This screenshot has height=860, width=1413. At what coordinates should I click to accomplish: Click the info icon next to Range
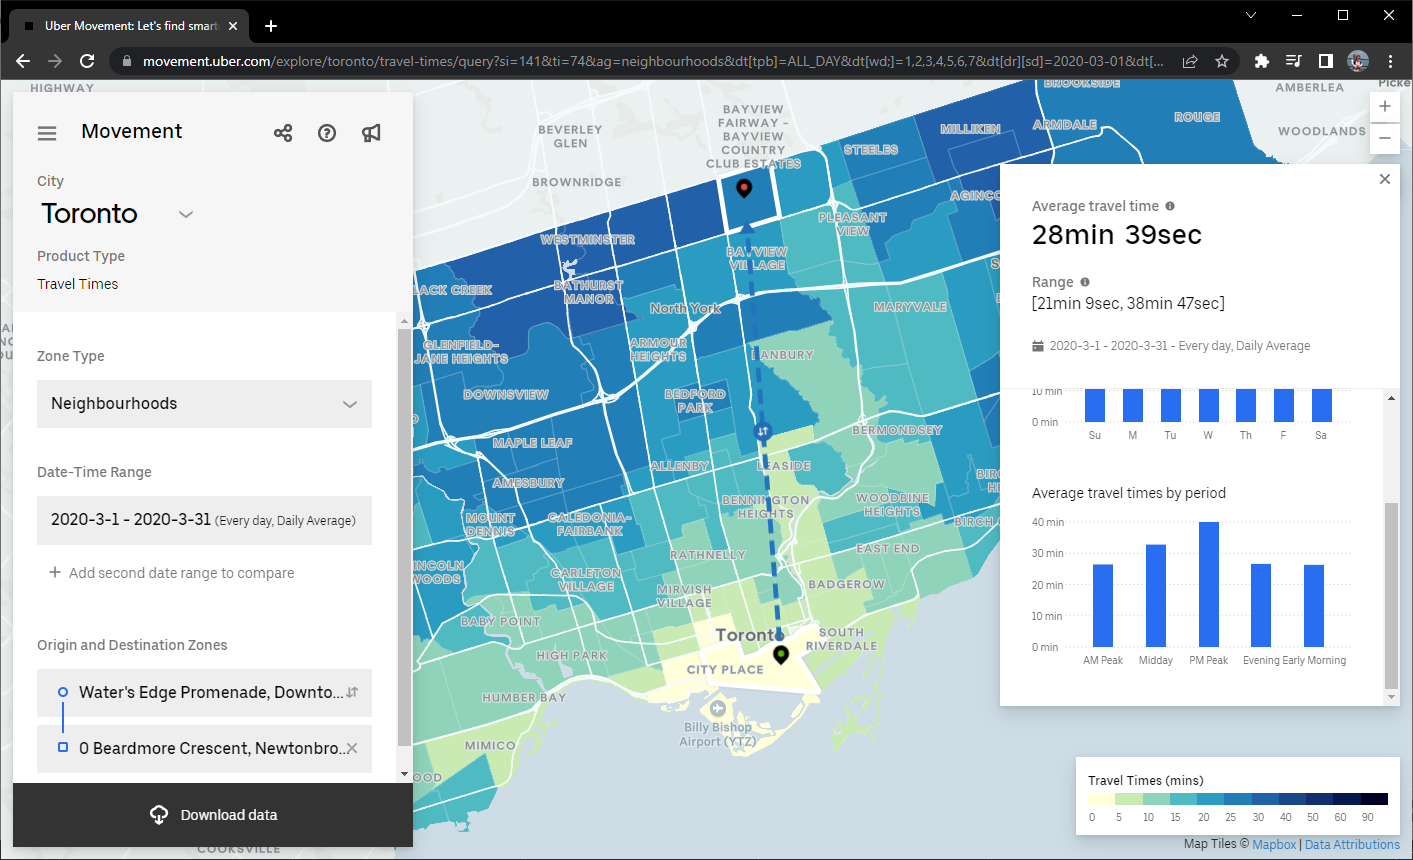point(1085,282)
